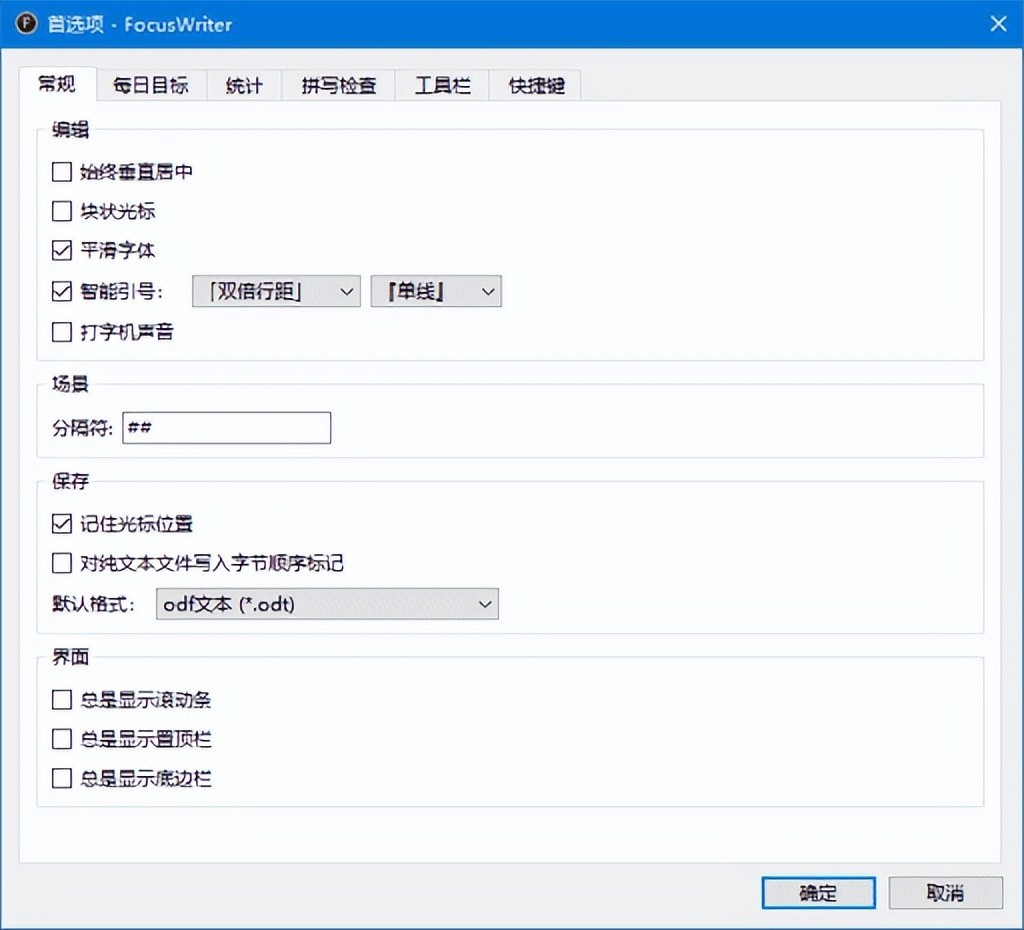Uncheck 记住光标位置 checkbox

click(x=61, y=524)
